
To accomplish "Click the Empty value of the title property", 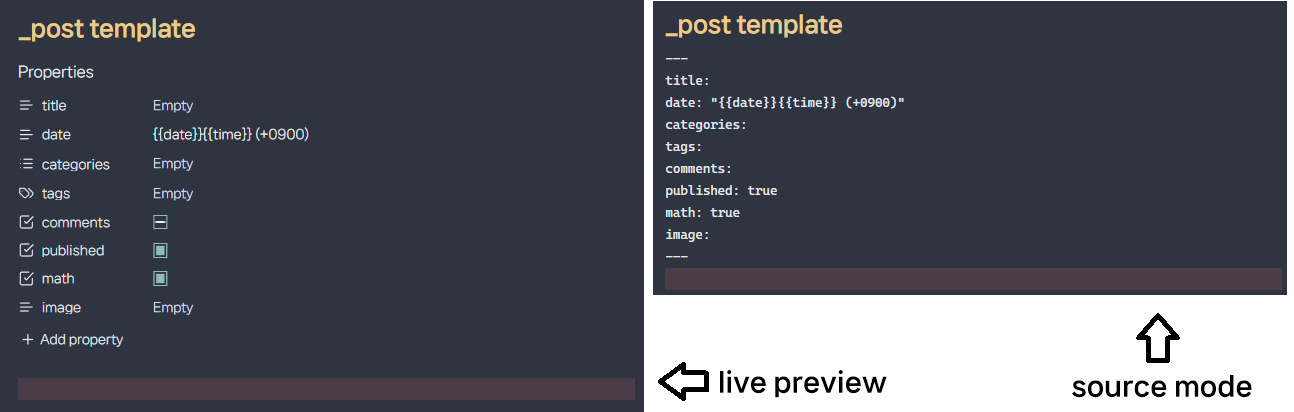I will 173,105.
